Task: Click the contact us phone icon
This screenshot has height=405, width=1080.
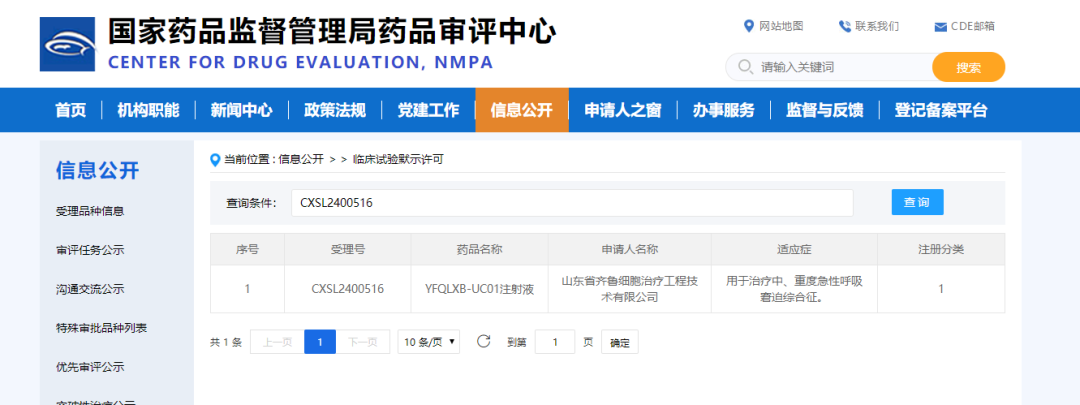Action: point(845,26)
